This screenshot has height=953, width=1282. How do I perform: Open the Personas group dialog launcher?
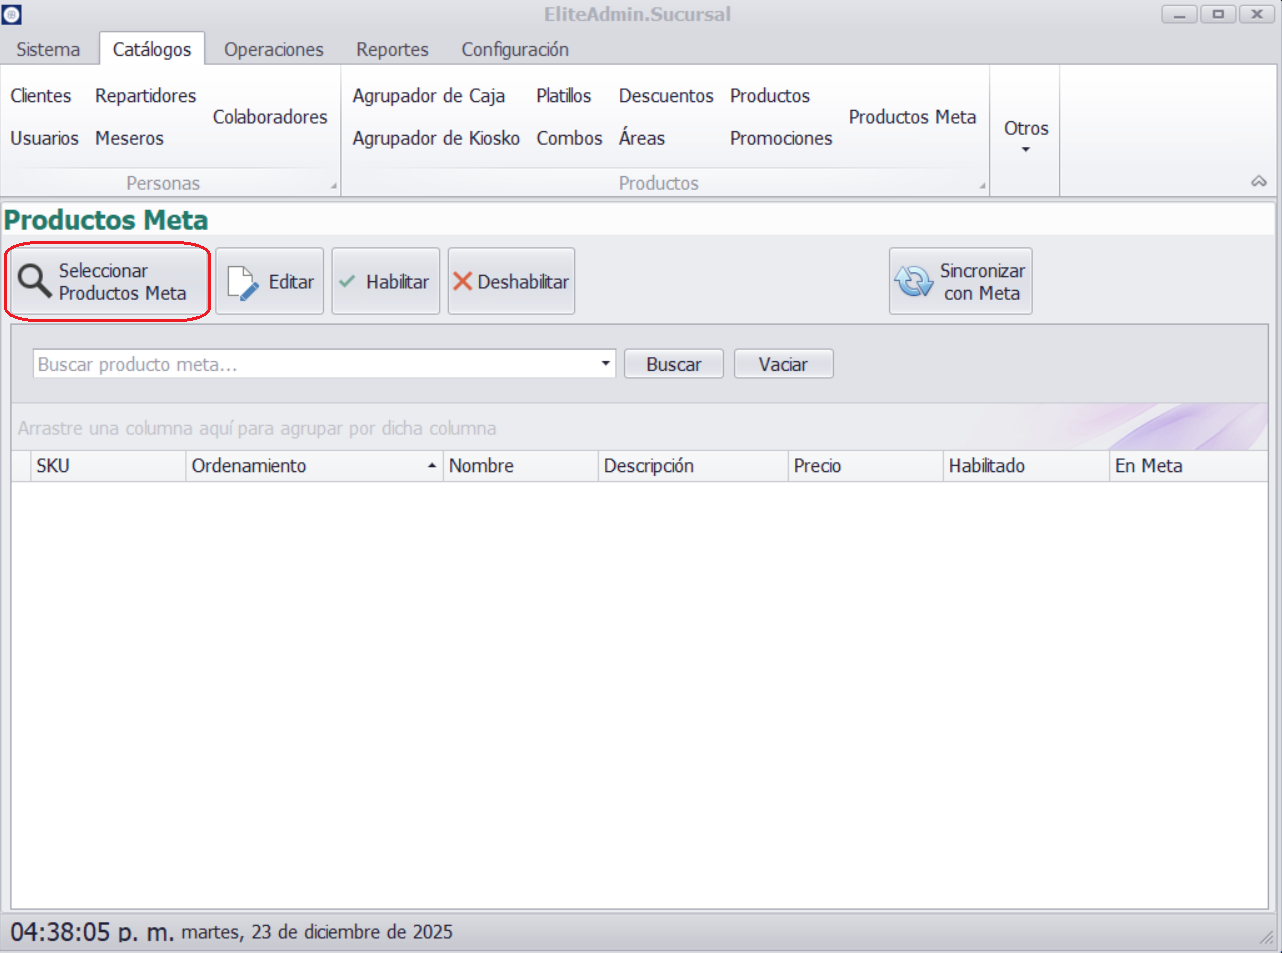point(334,186)
